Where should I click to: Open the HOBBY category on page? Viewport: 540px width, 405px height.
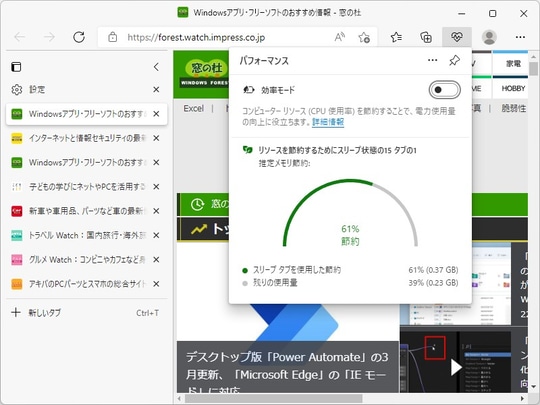tap(513, 89)
